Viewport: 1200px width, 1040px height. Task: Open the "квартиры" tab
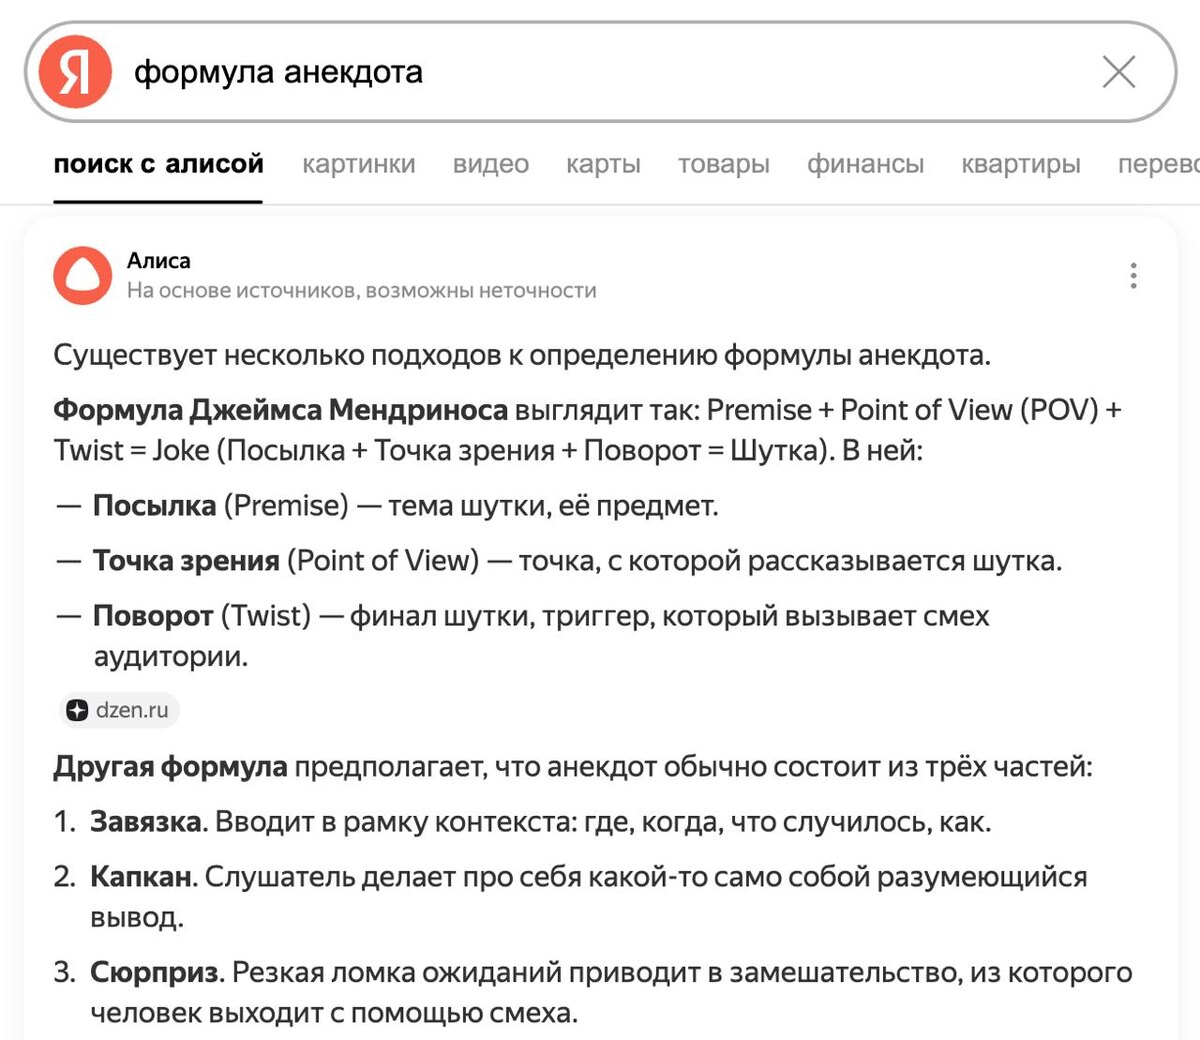pos(1021,164)
